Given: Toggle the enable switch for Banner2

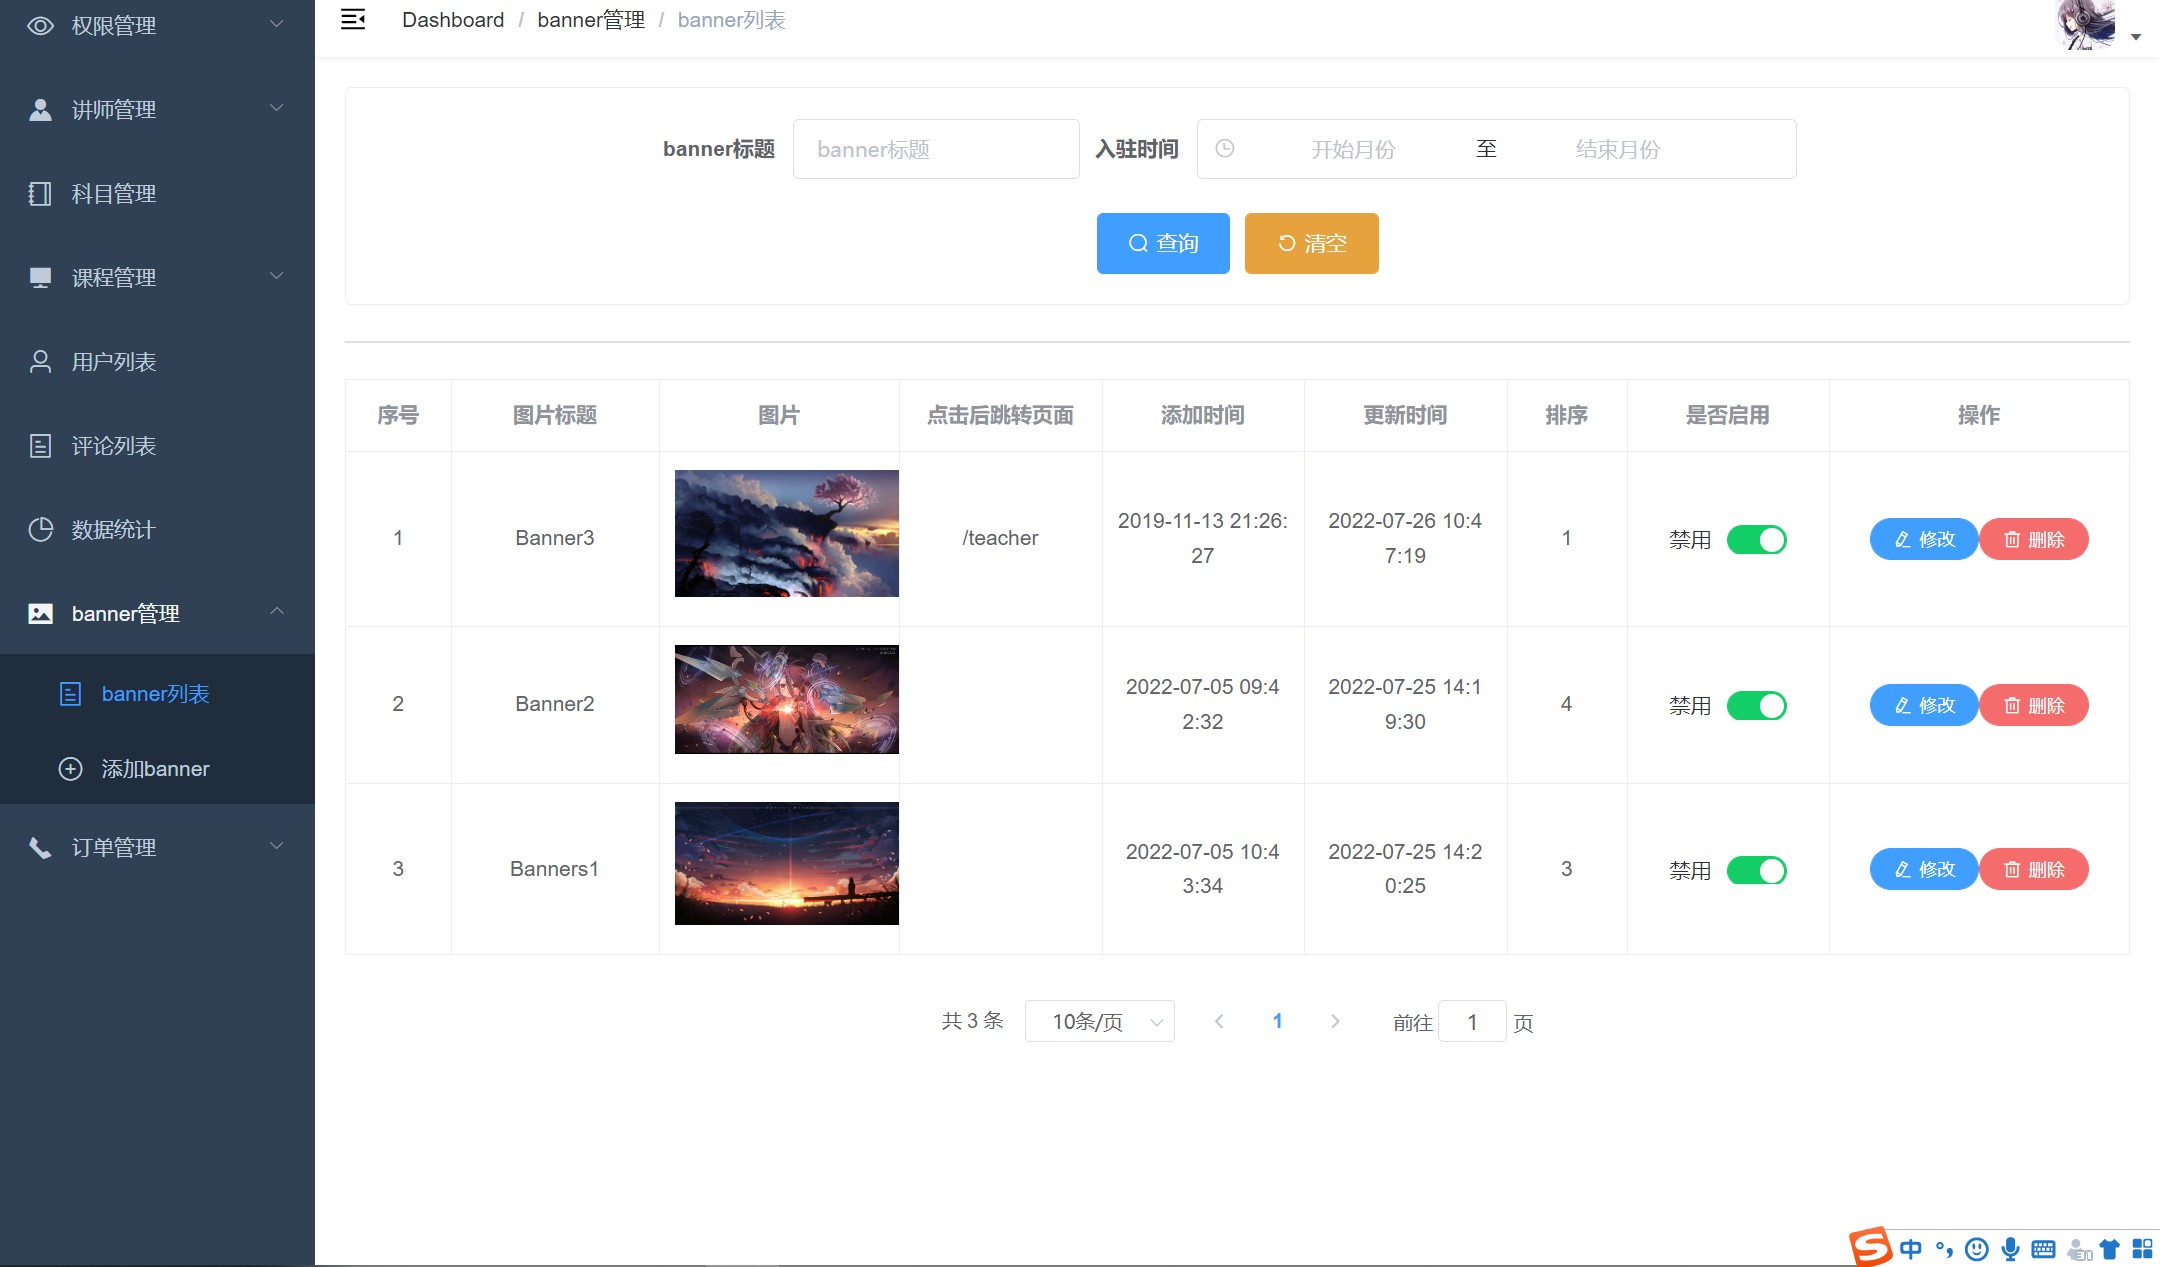Looking at the screenshot, I should pyautogui.click(x=1756, y=706).
